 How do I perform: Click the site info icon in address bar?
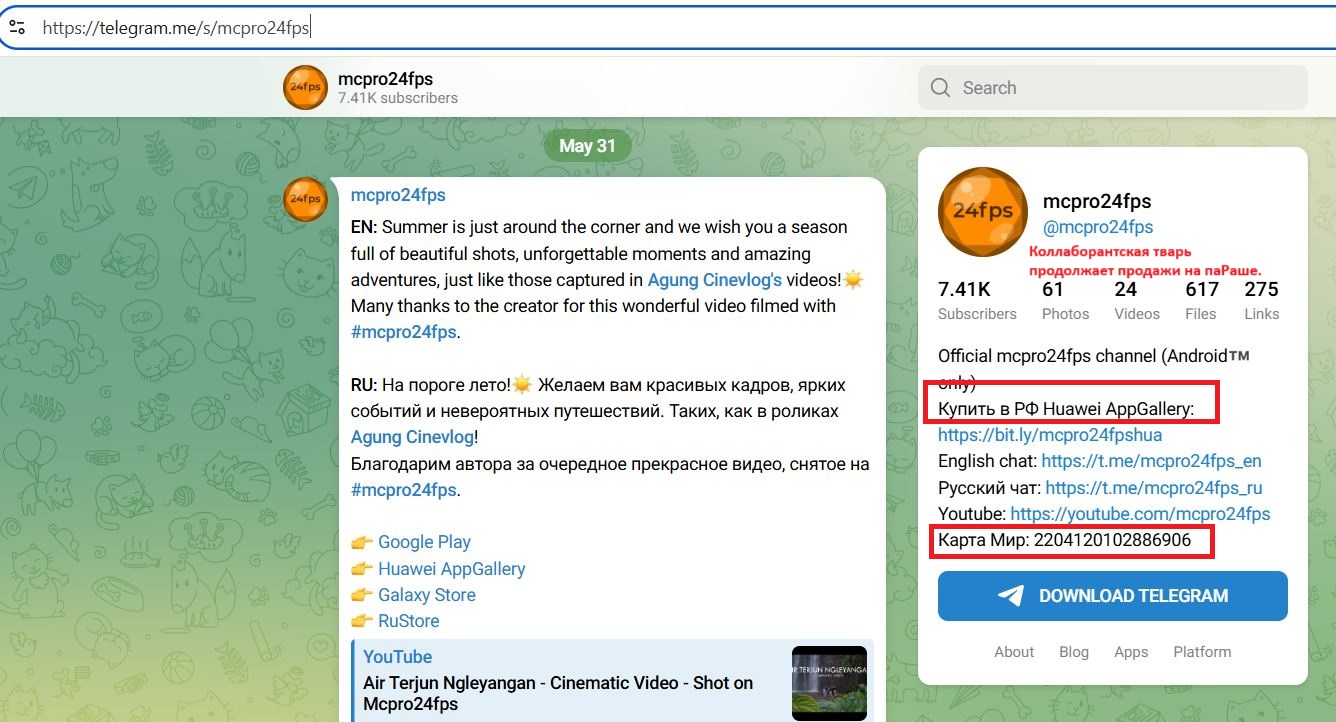click(17, 27)
